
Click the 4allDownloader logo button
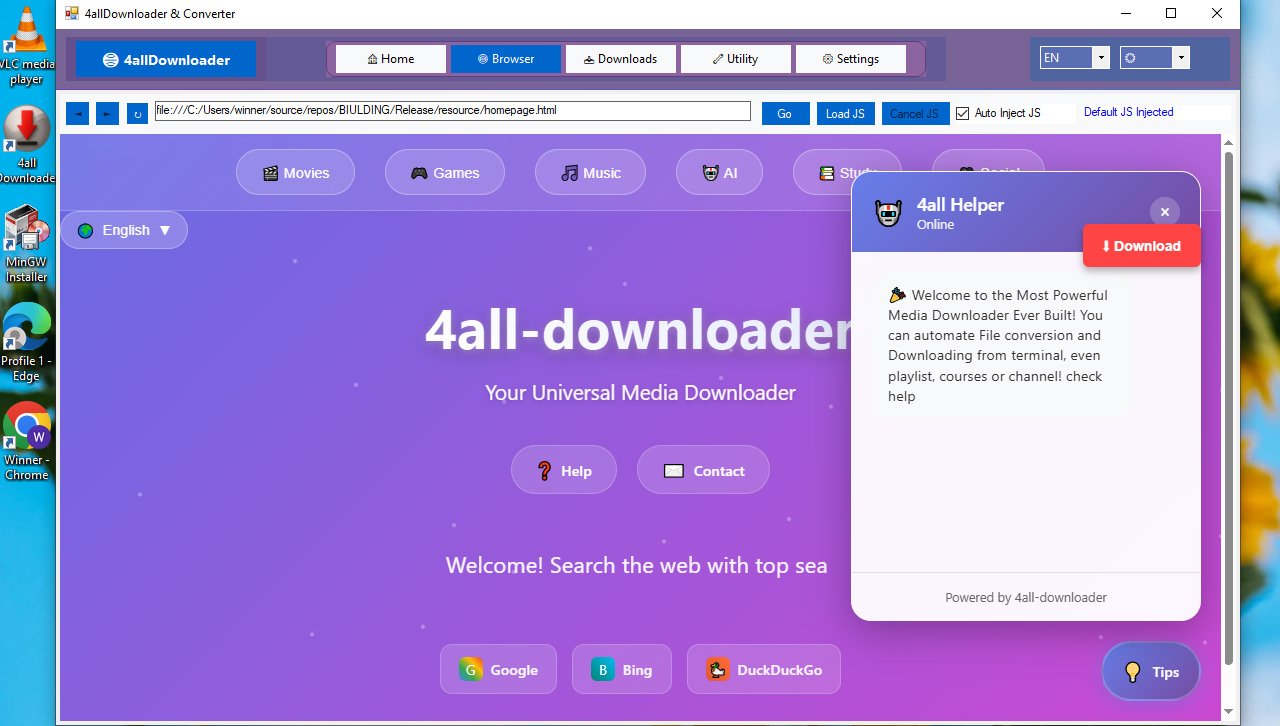tap(166, 60)
